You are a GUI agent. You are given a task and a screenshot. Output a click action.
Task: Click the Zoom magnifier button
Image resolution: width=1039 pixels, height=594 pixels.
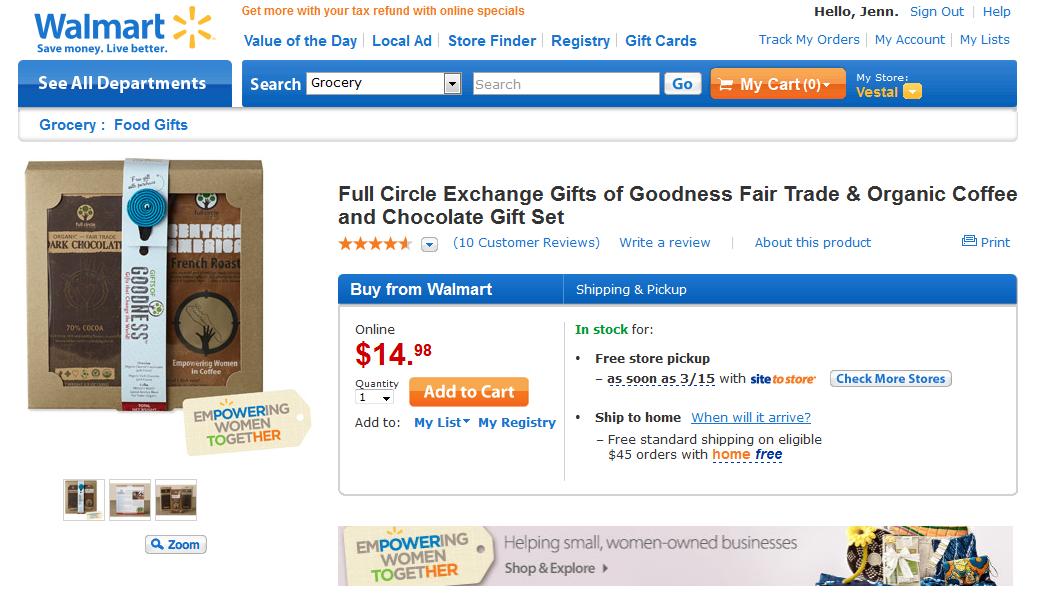tap(176, 545)
